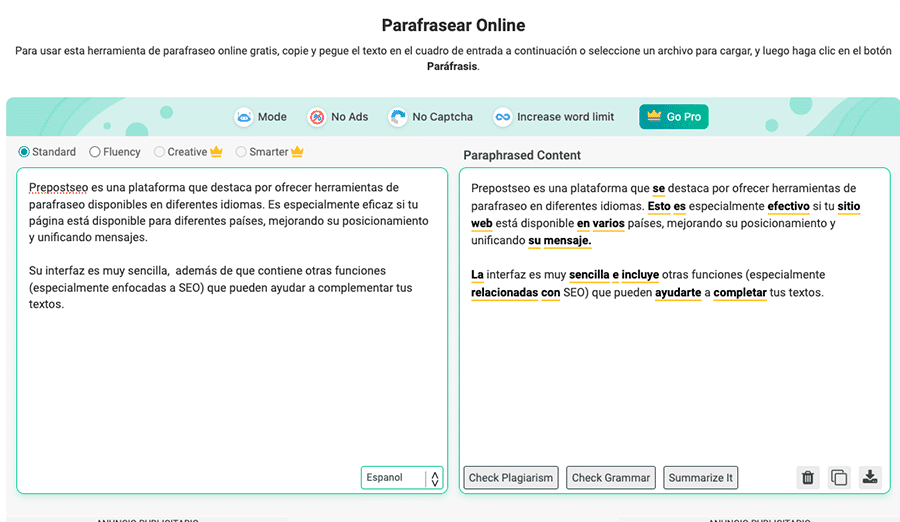Image resolution: width=900 pixels, height=522 pixels.
Task: Click the Go Pro button
Action: point(674,117)
